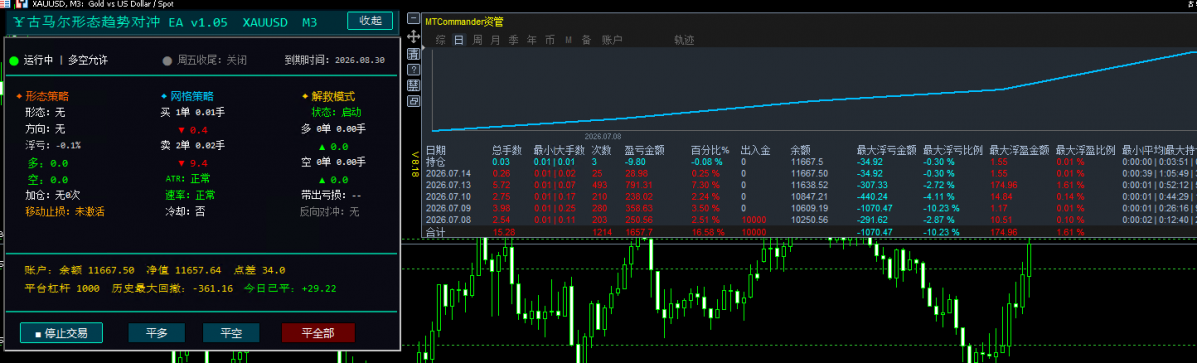Click the 到期时间 2026.08.30 text
Screen dimensions: 1197x363
[x=334, y=60]
